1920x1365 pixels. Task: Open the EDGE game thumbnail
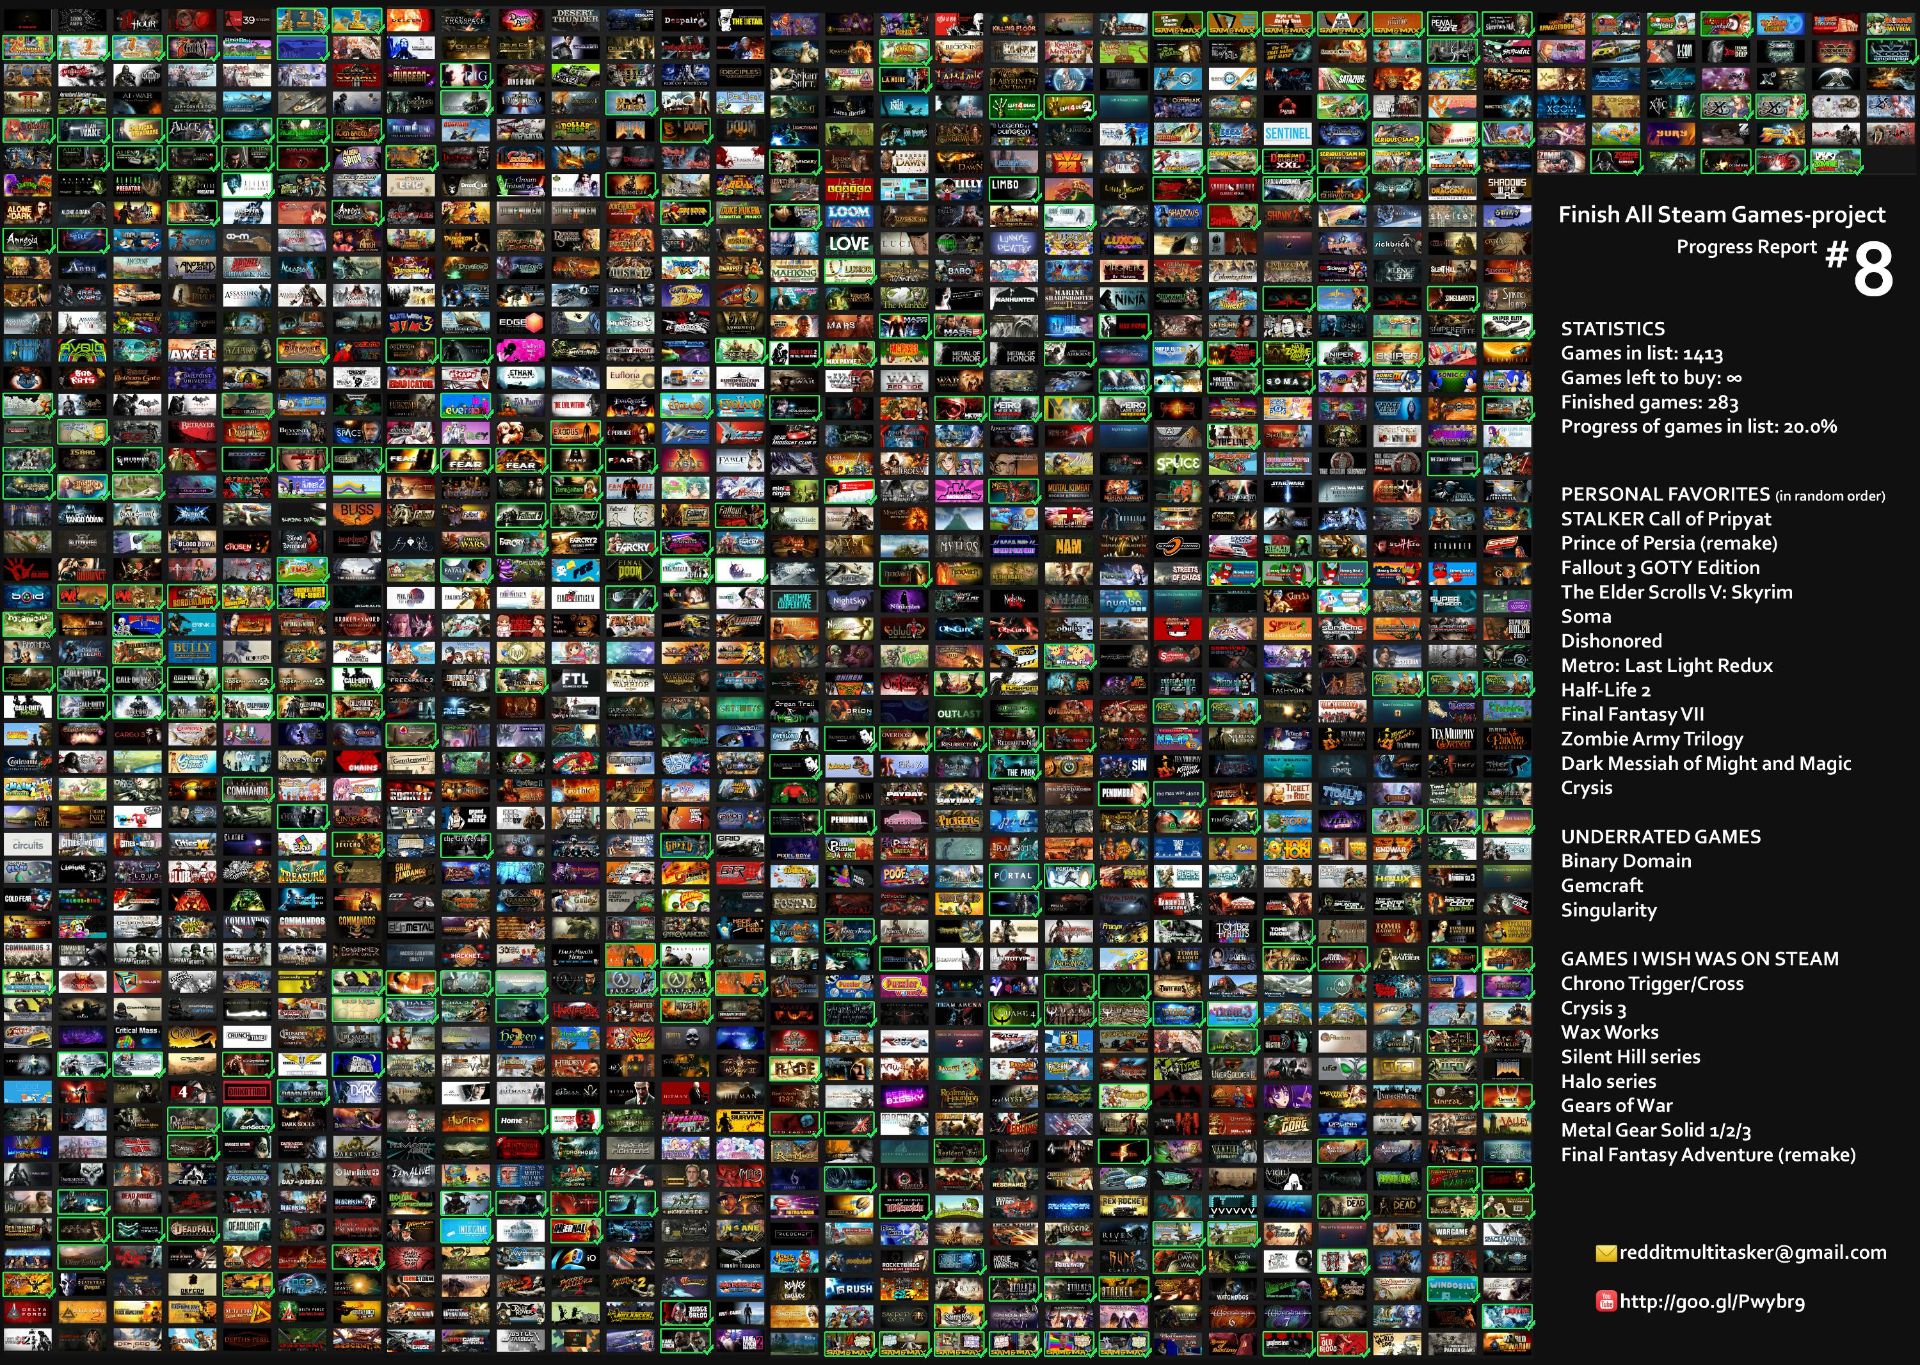pyautogui.click(x=520, y=322)
